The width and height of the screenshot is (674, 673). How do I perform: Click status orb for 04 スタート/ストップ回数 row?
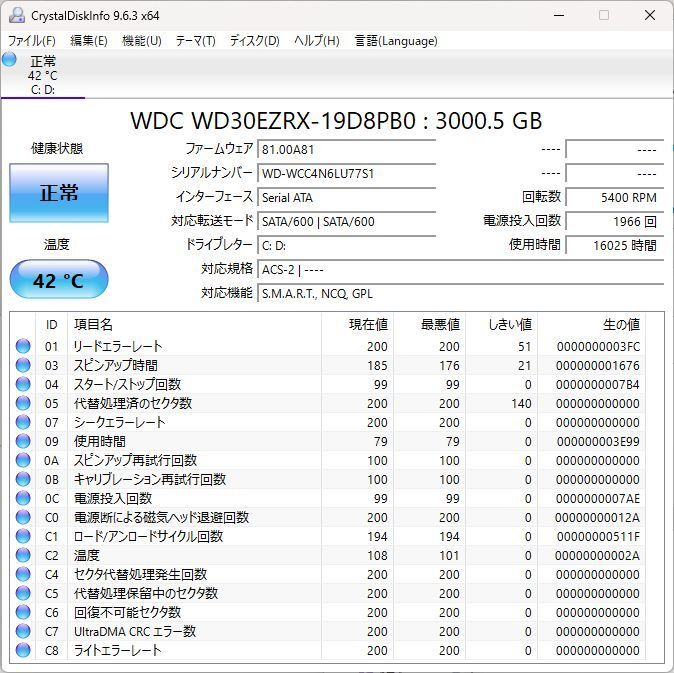click(x=23, y=384)
